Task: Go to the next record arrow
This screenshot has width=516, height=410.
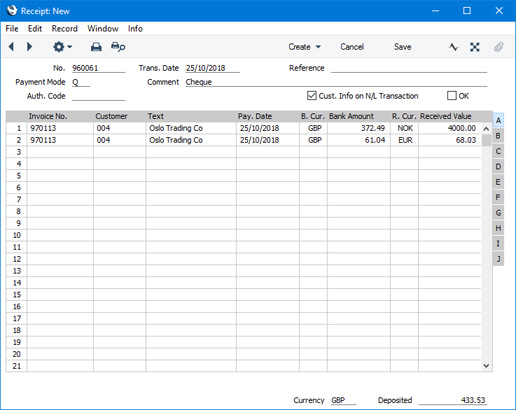Action: 29,47
